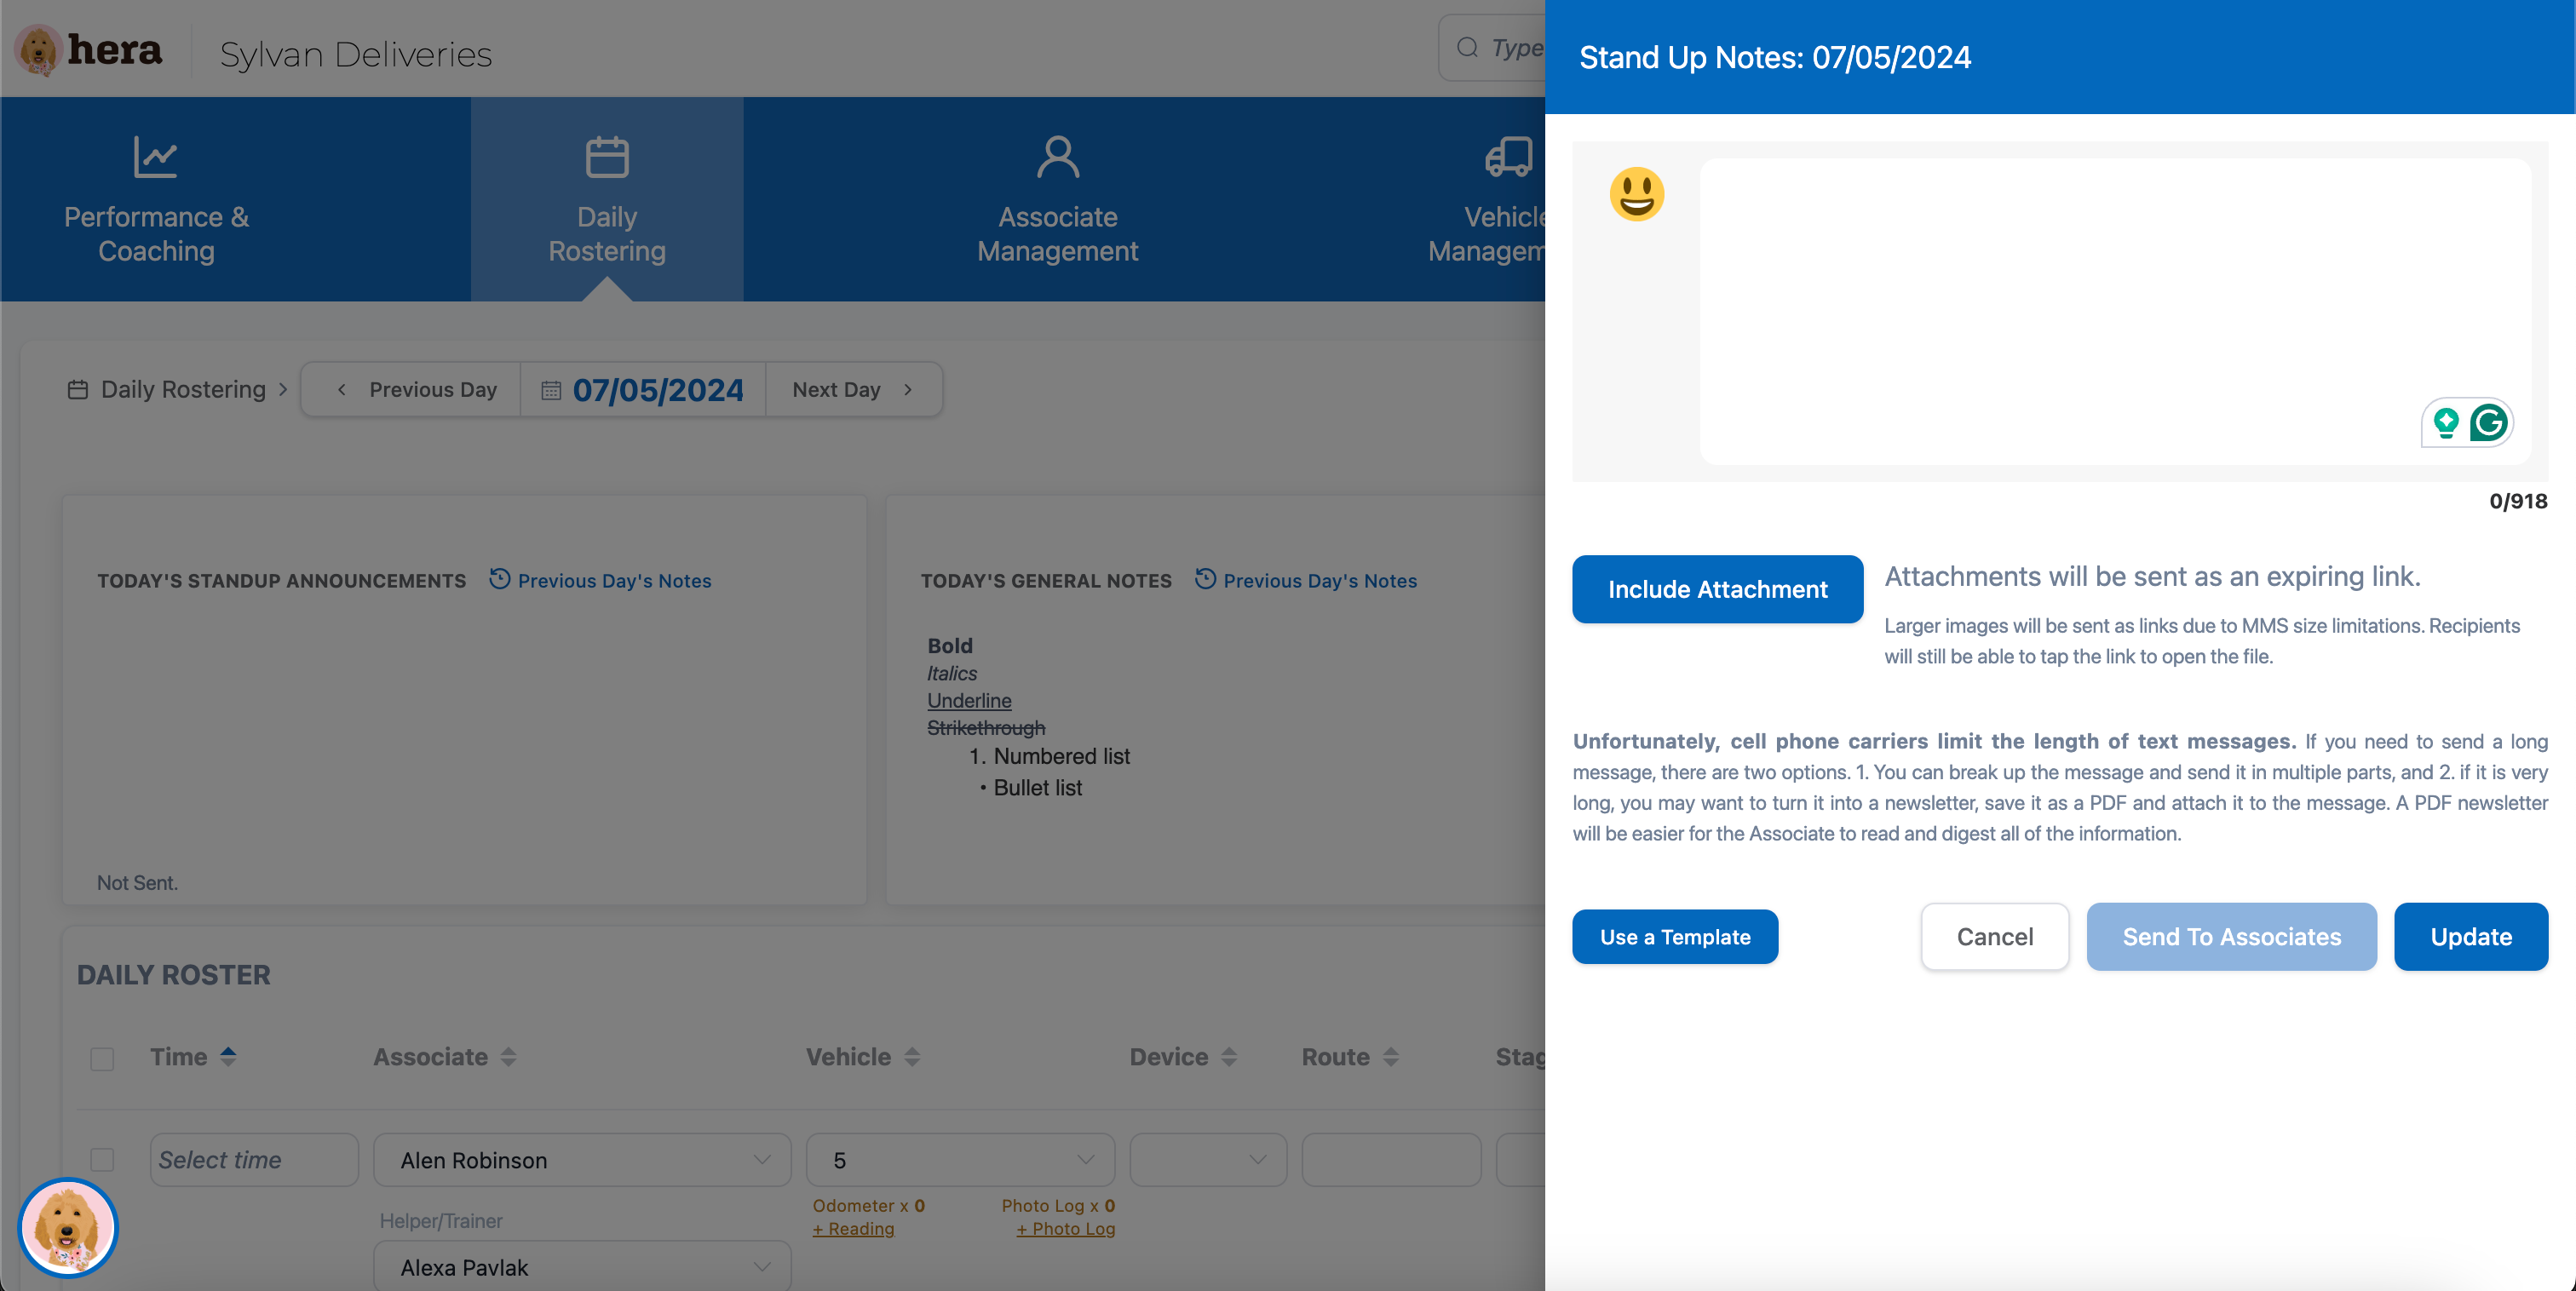The width and height of the screenshot is (2576, 1291).
Task: Sort by Associate column arrows
Action: click(508, 1056)
